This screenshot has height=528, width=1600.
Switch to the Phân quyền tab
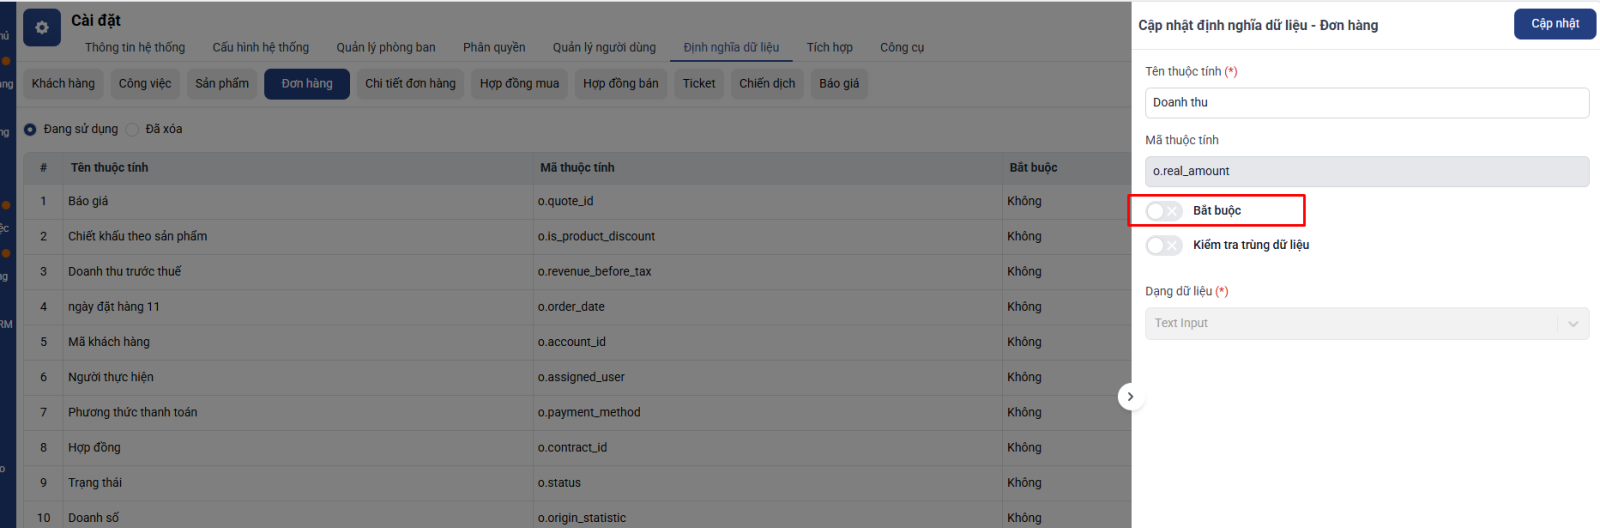pyautogui.click(x=494, y=47)
